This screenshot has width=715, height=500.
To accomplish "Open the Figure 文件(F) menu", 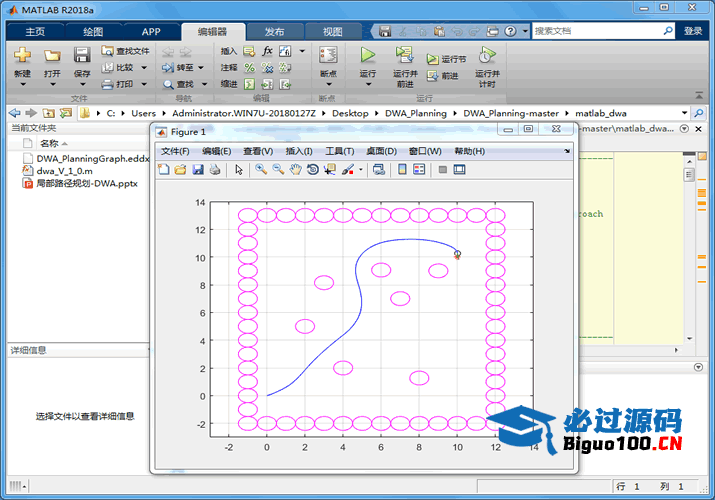I will pos(175,151).
